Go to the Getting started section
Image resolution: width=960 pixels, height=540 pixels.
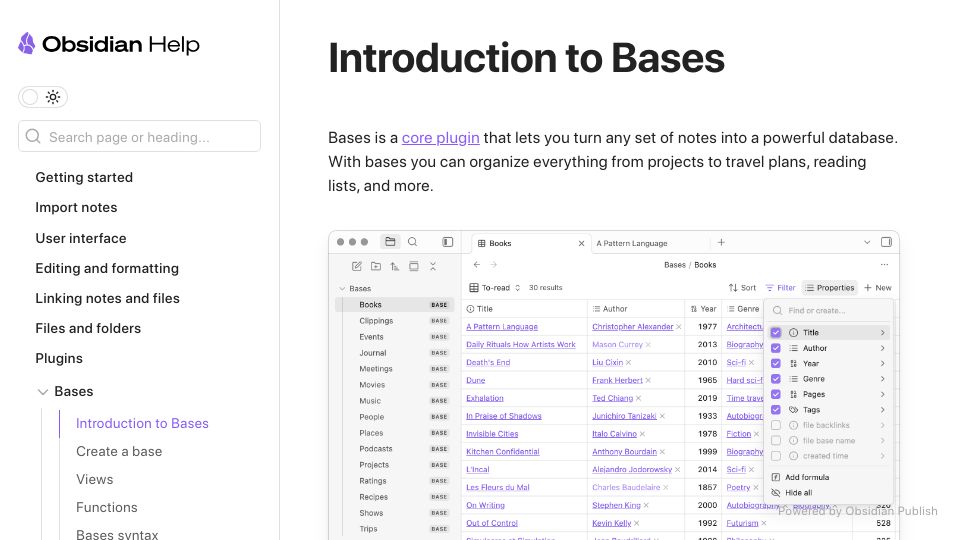pos(84,178)
